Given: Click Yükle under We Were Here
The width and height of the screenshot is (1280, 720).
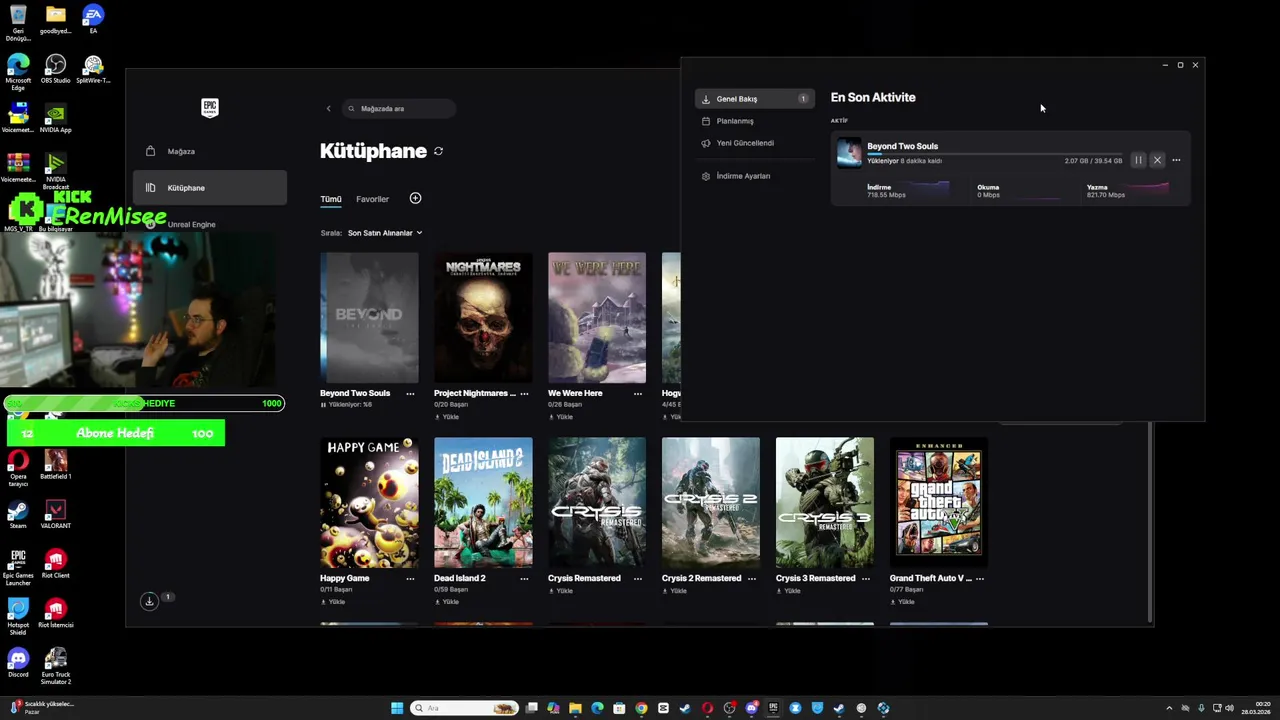Looking at the screenshot, I should (x=560, y=417).
